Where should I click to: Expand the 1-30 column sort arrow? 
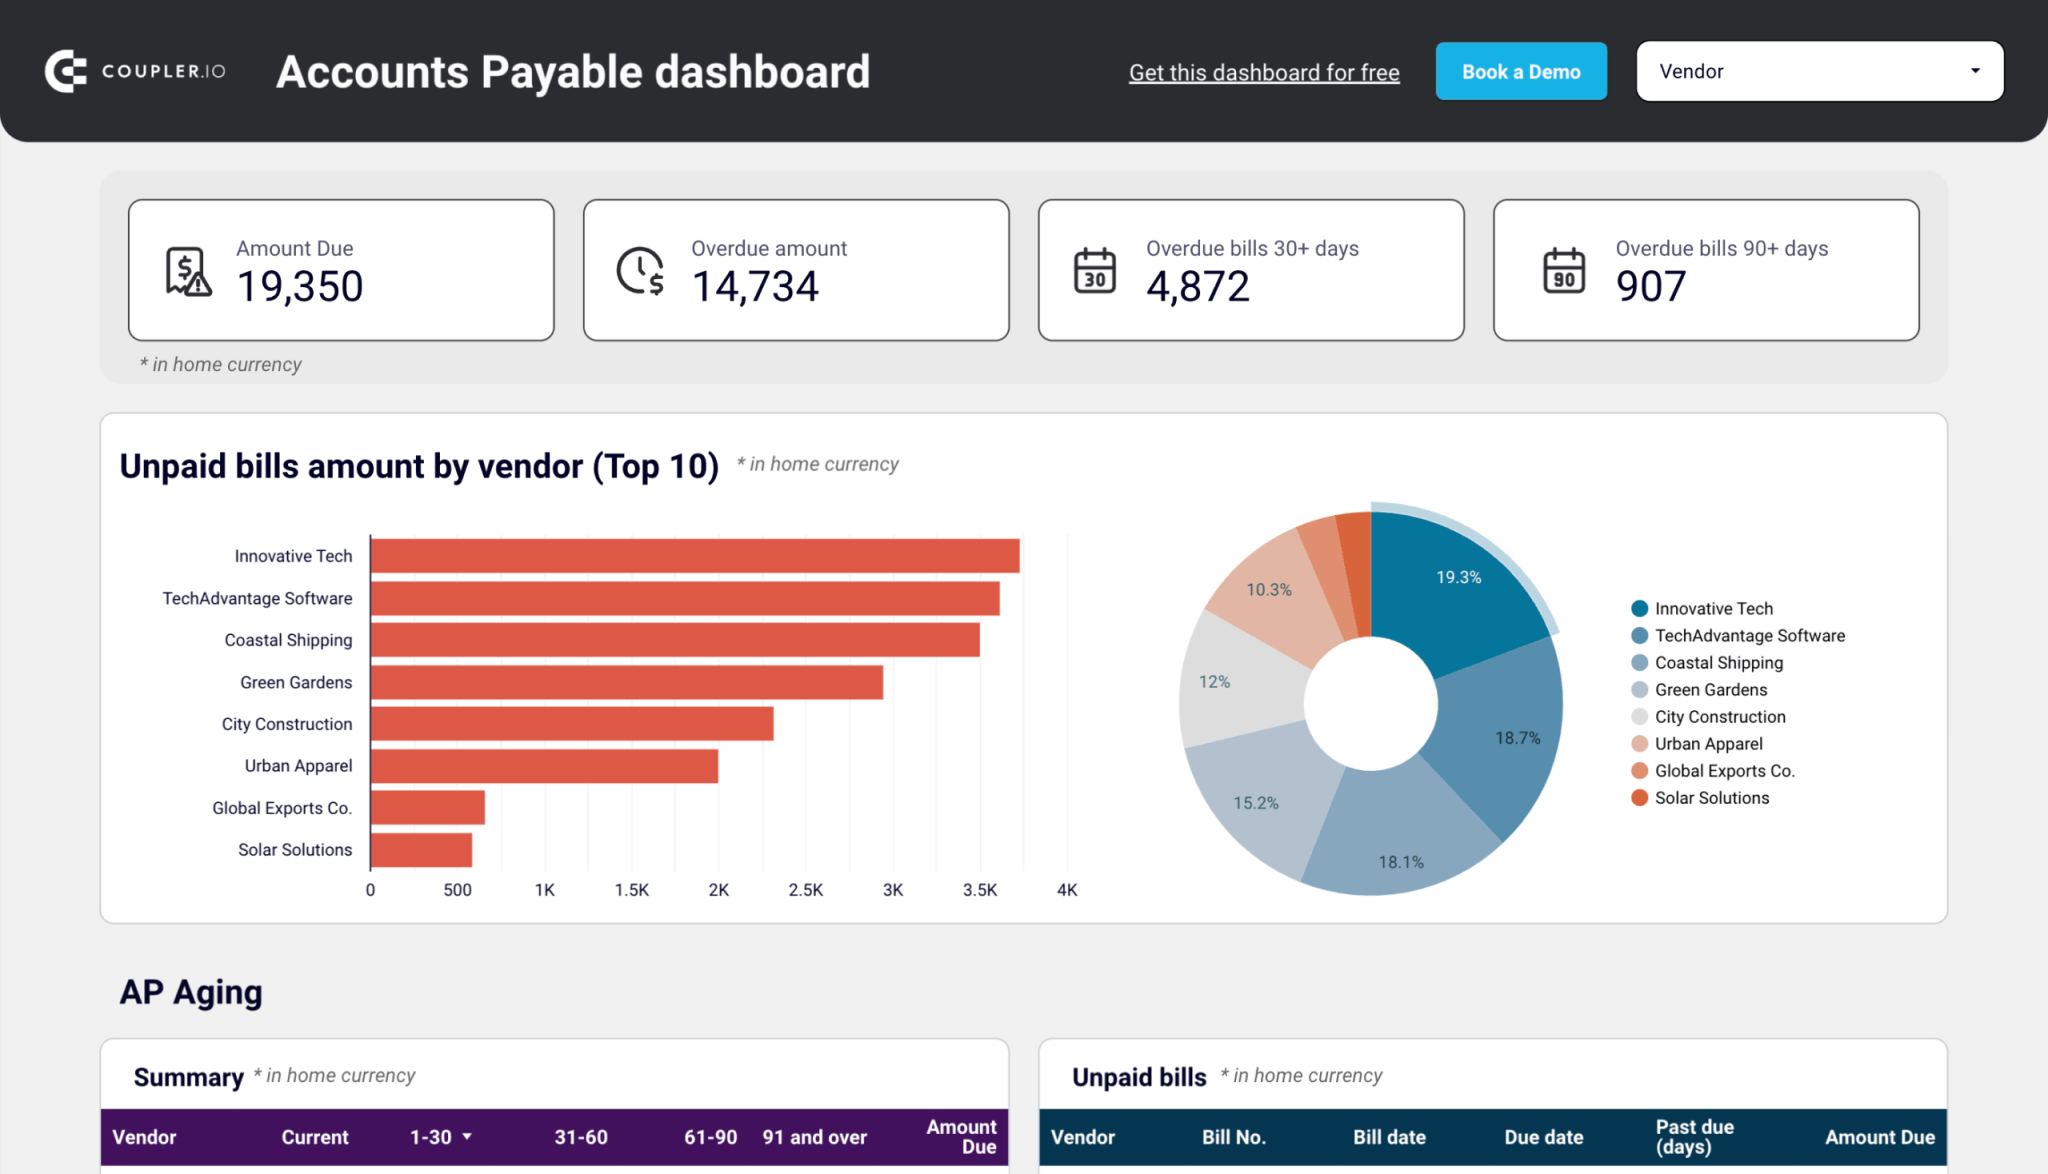click(466, 1137)
